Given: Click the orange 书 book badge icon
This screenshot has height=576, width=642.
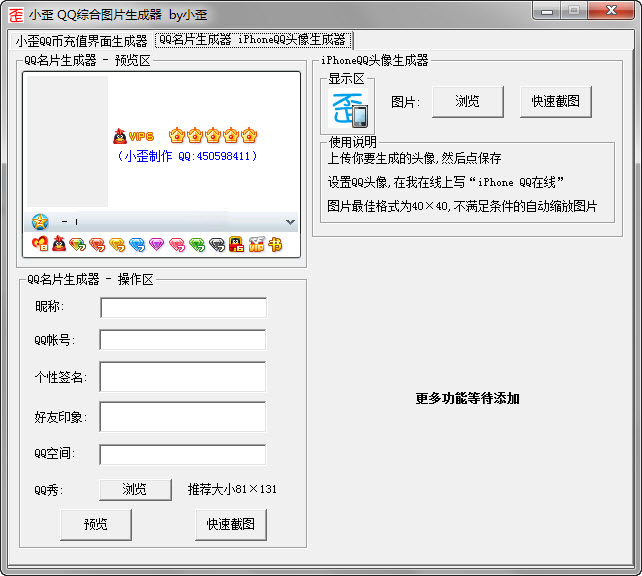Looking at the screenshot, I should pyautogui.click(x=276, y=245).
